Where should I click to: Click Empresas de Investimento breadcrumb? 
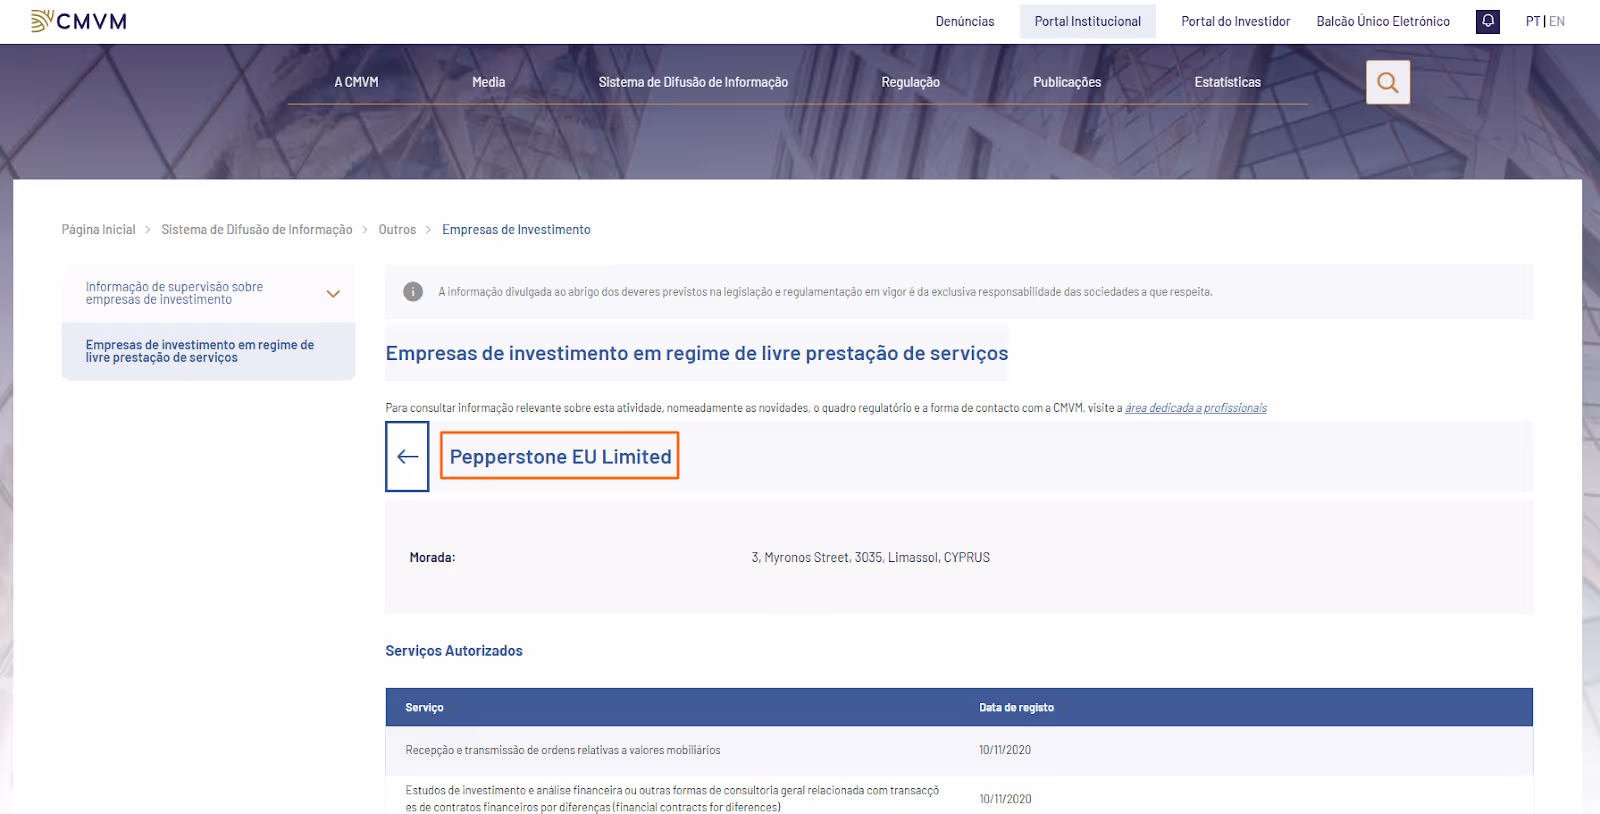(x=516, y=230)
